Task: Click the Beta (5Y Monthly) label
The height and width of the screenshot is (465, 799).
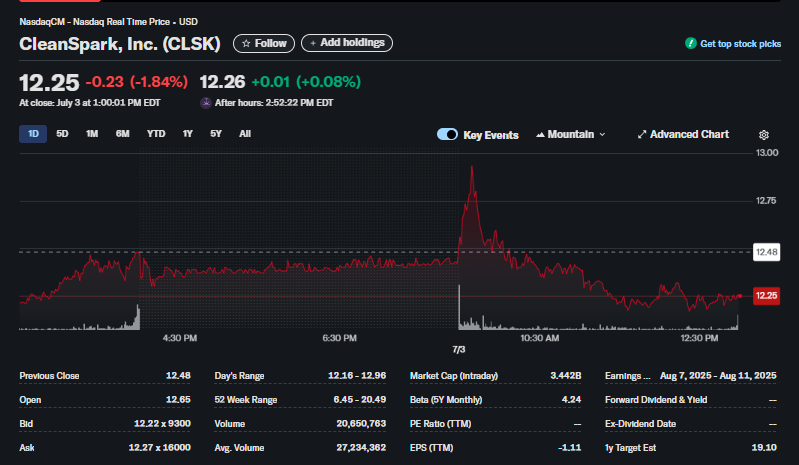Action: tap(446, 400)
